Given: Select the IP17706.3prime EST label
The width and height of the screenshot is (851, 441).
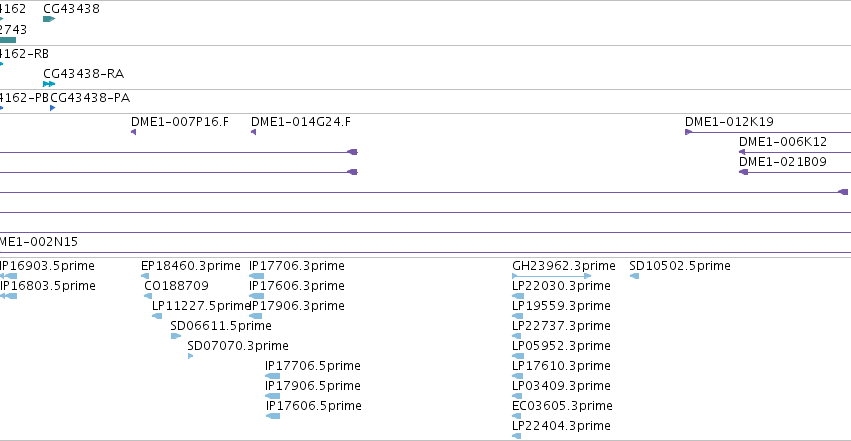Looking at the screenshot, I should (x=297, y=266).
